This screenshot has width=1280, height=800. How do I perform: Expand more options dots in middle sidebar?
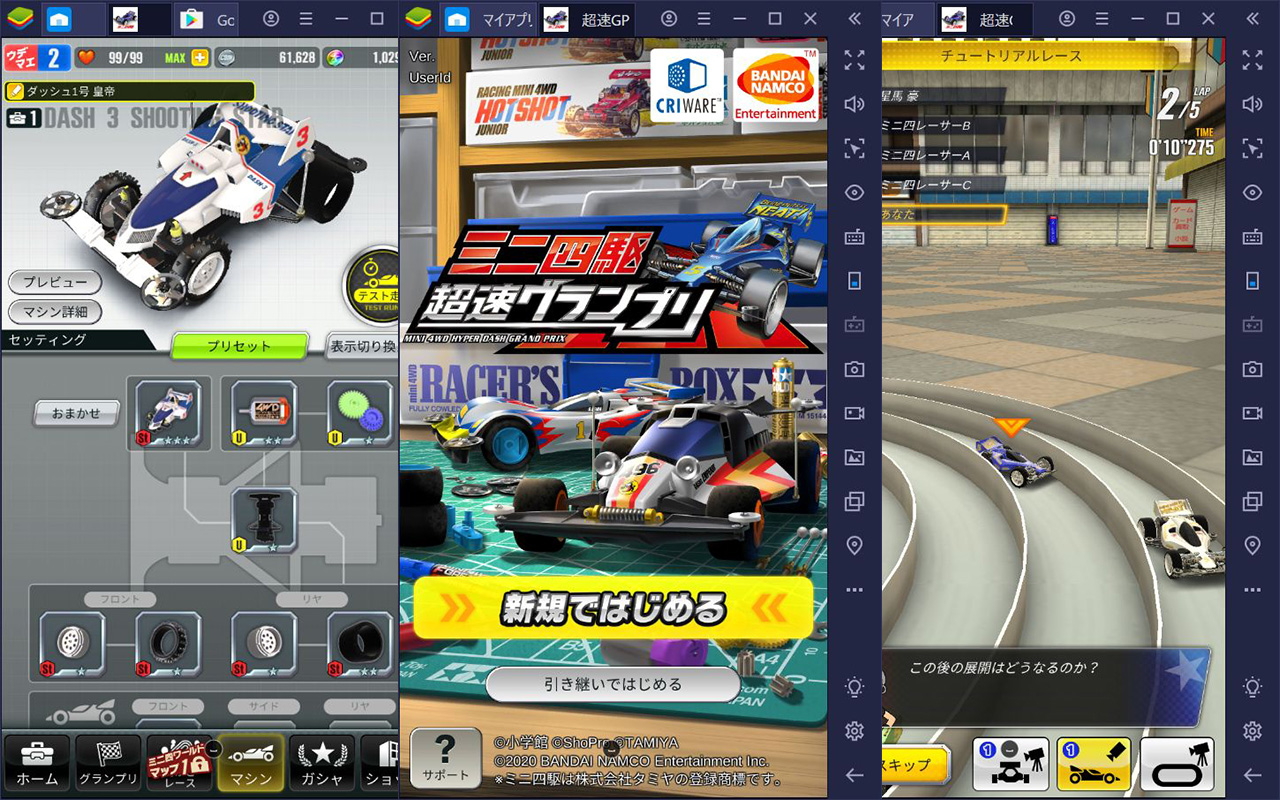pyautogui.click(x=854, y=590)
